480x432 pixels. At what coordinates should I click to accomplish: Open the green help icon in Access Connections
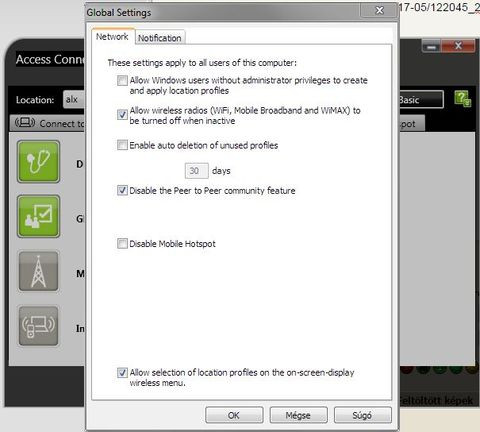pyautogui.click(x=463, y=99)
